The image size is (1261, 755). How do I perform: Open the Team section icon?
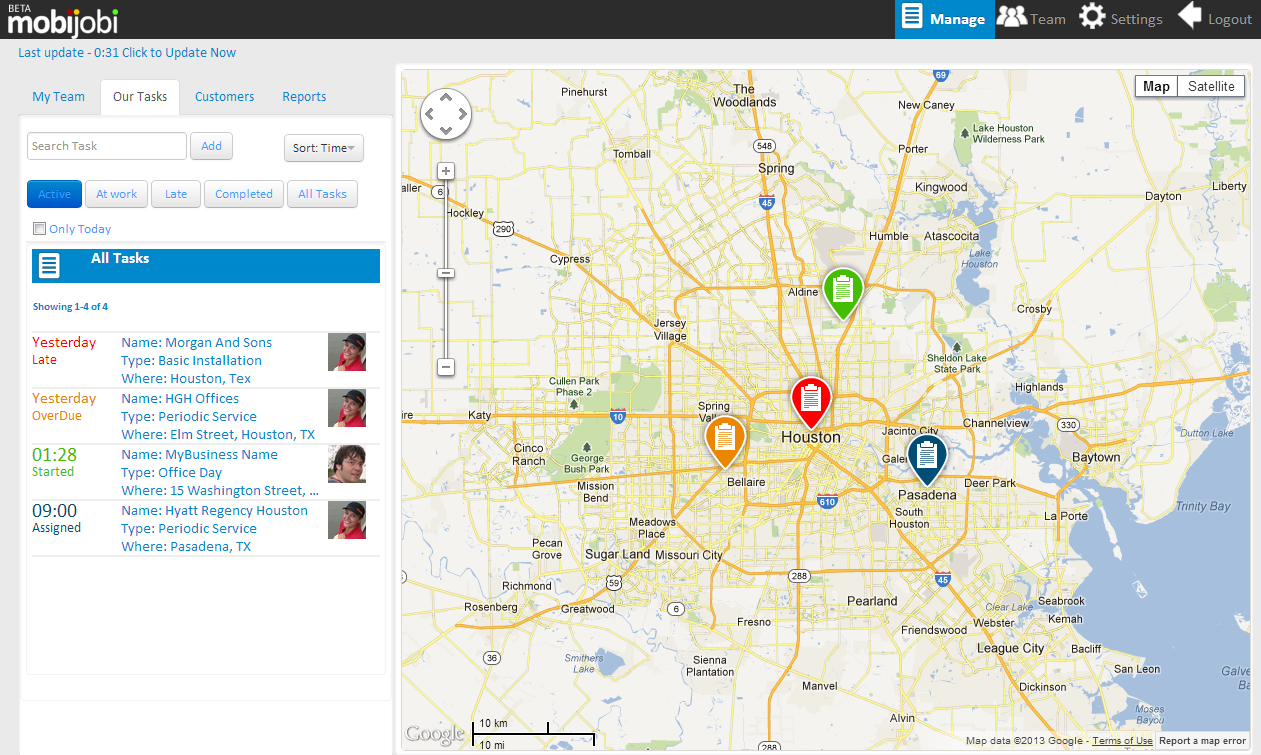[1013, 18]
